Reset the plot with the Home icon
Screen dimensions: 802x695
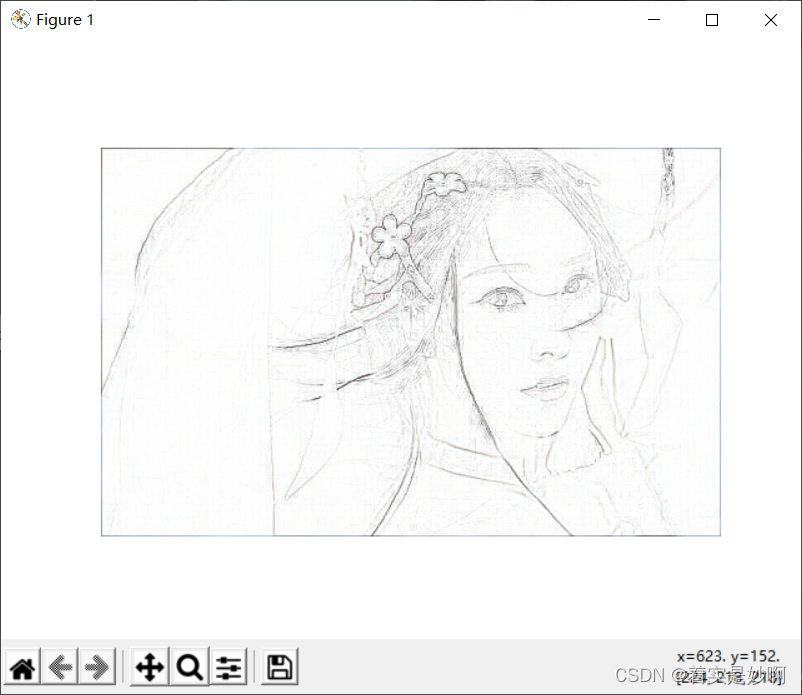(x=23, y=667)
